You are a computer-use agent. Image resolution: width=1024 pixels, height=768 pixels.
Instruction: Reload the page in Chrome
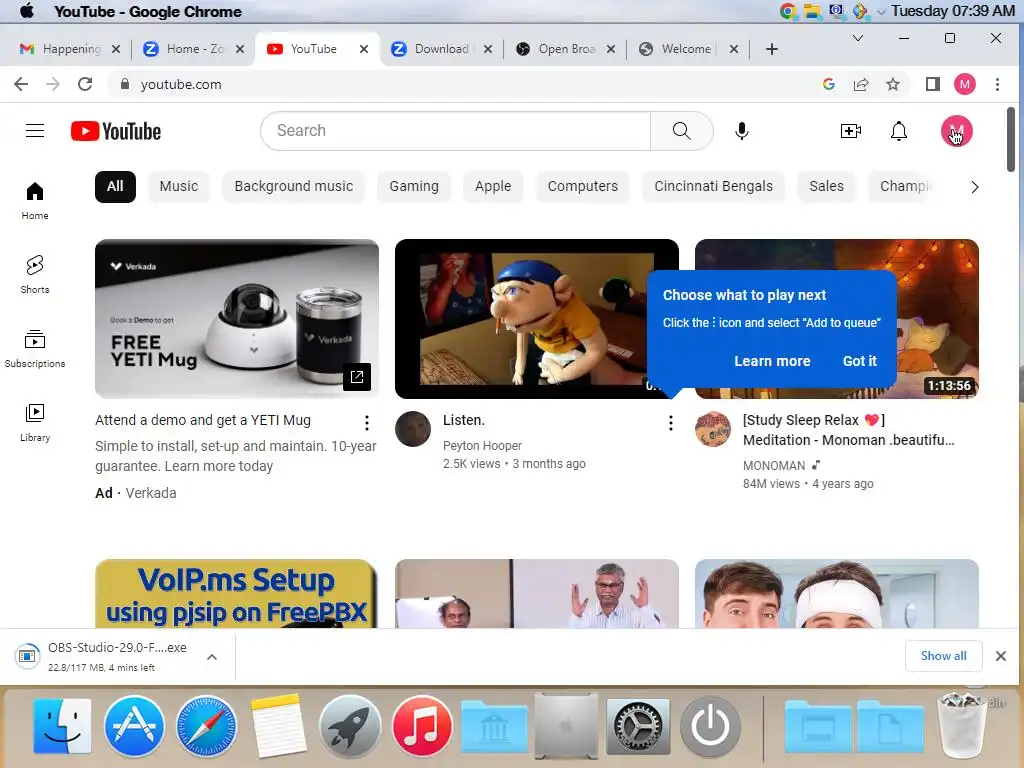tap(85, 84)
